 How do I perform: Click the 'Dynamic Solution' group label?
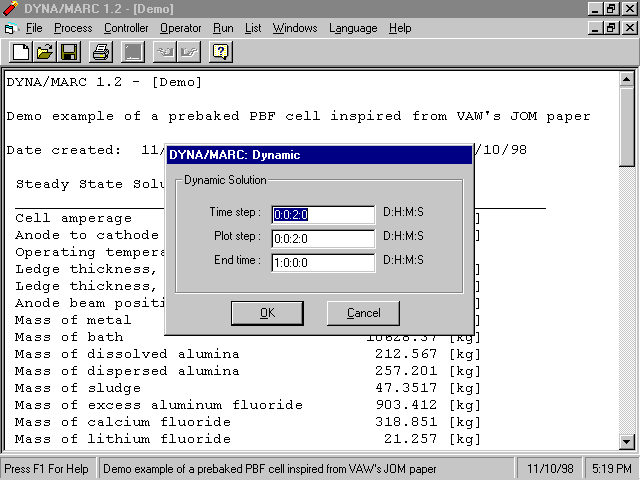pos(225,180)
